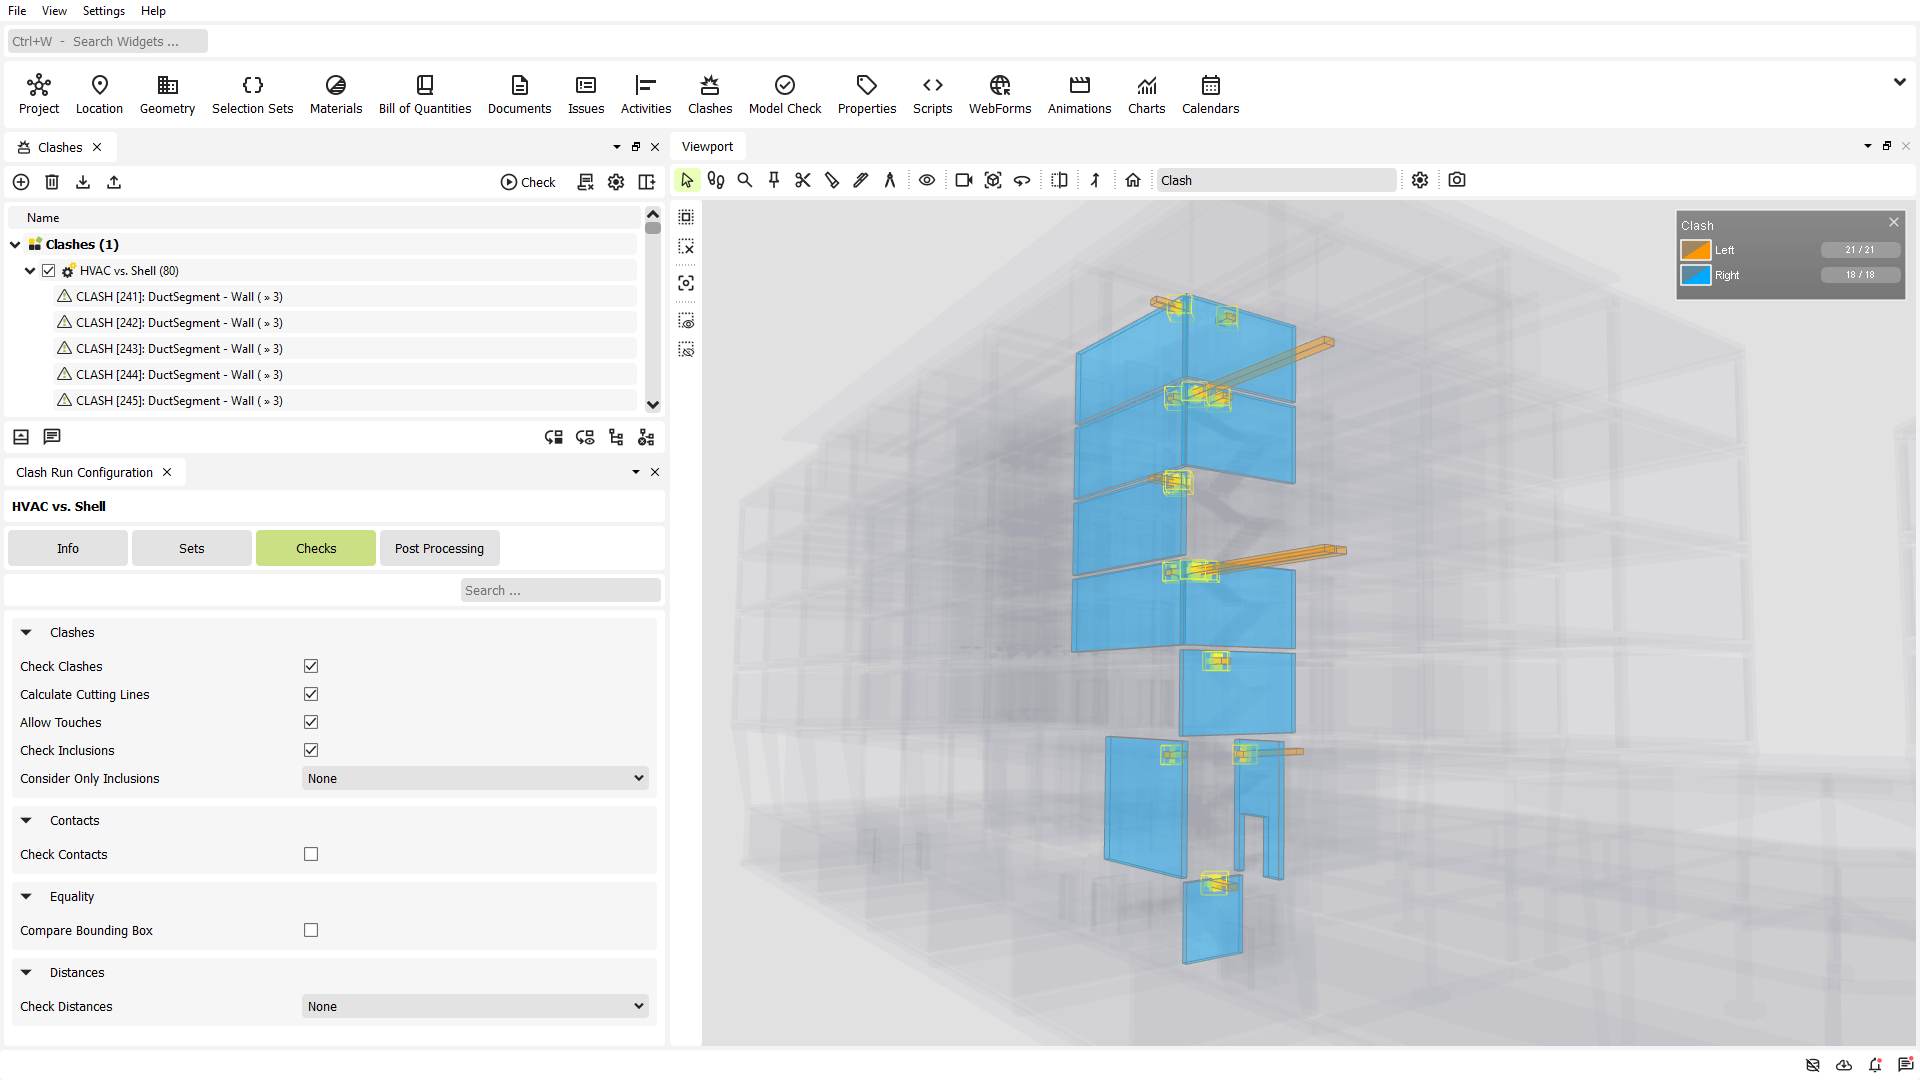Click the orange Left color swatch

point(1695,250)
